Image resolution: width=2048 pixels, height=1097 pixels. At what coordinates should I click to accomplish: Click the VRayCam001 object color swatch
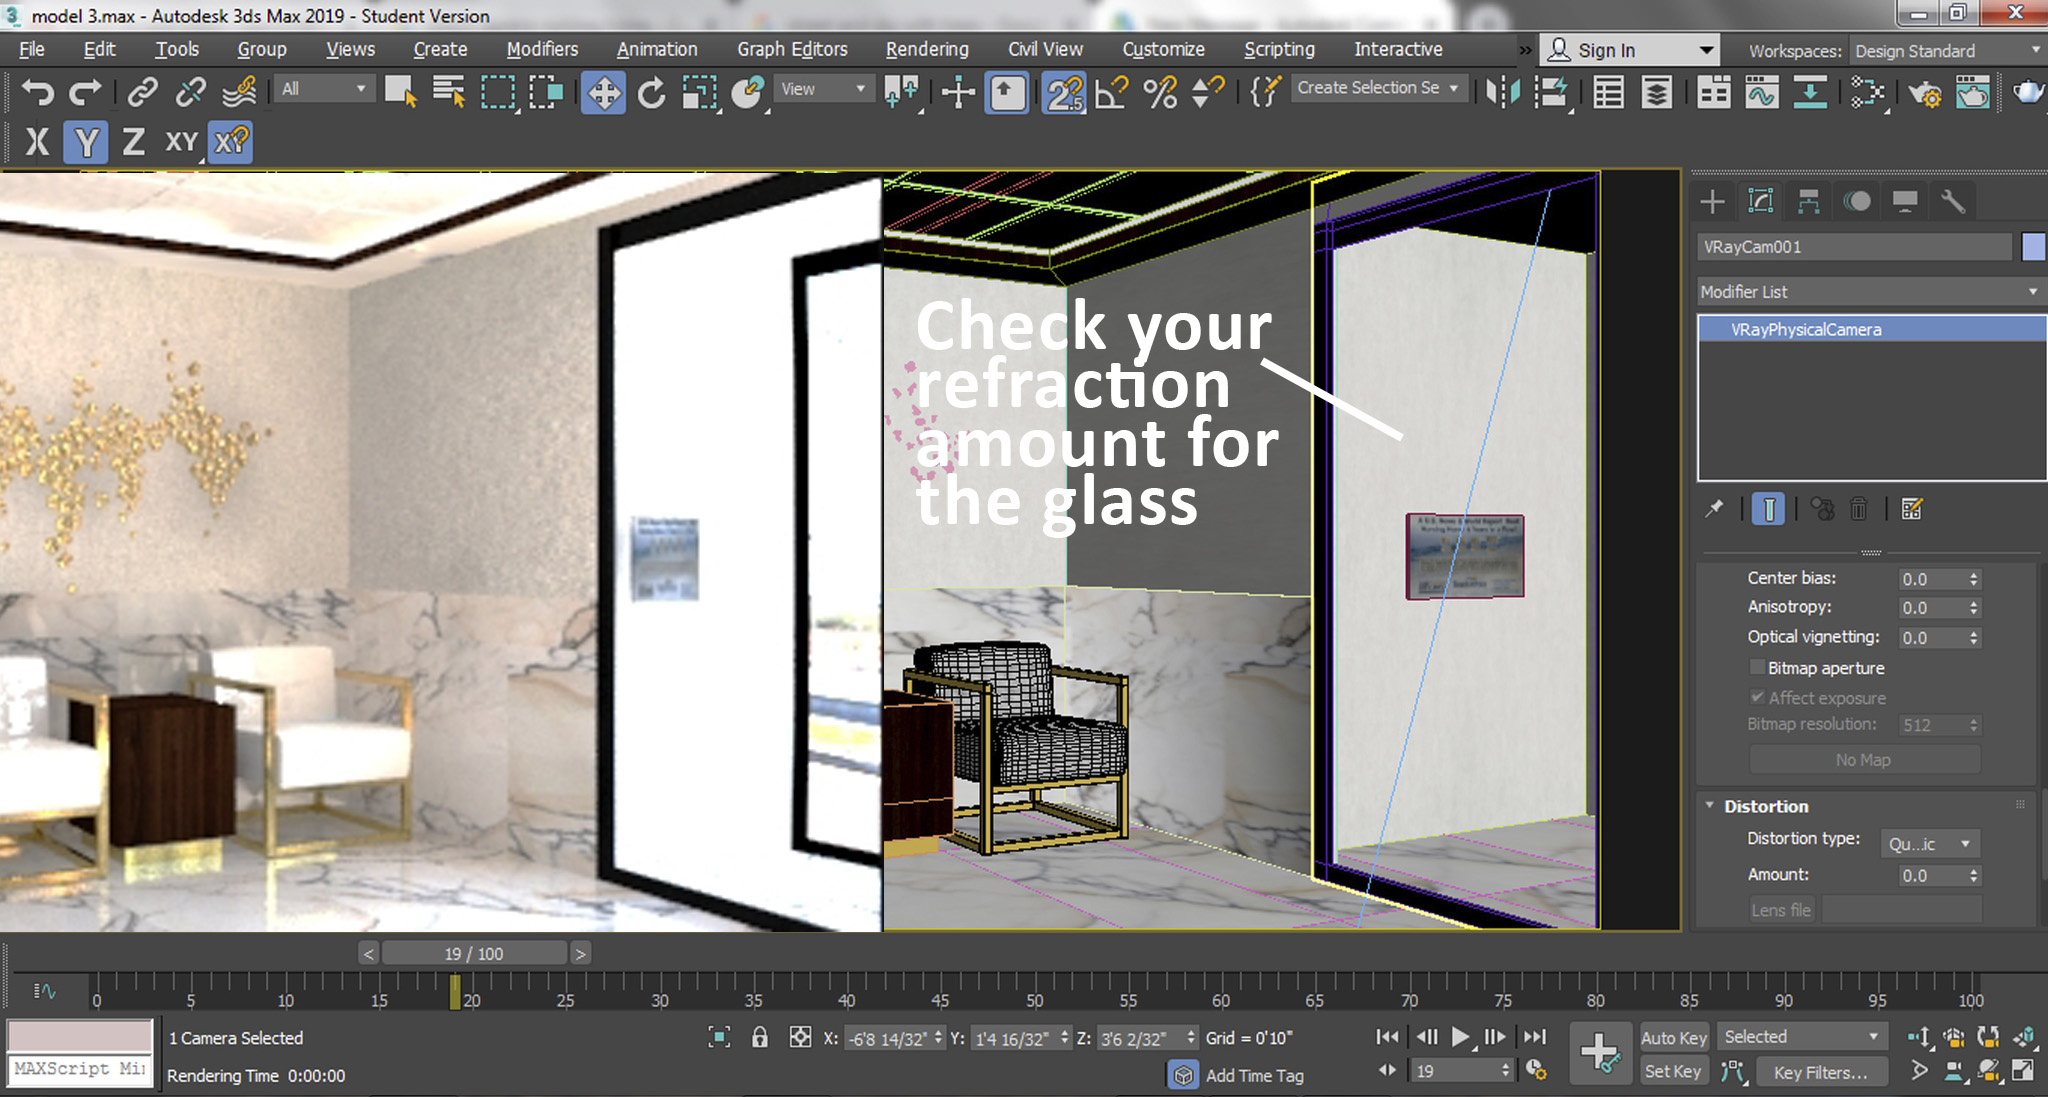point(2035,246)
